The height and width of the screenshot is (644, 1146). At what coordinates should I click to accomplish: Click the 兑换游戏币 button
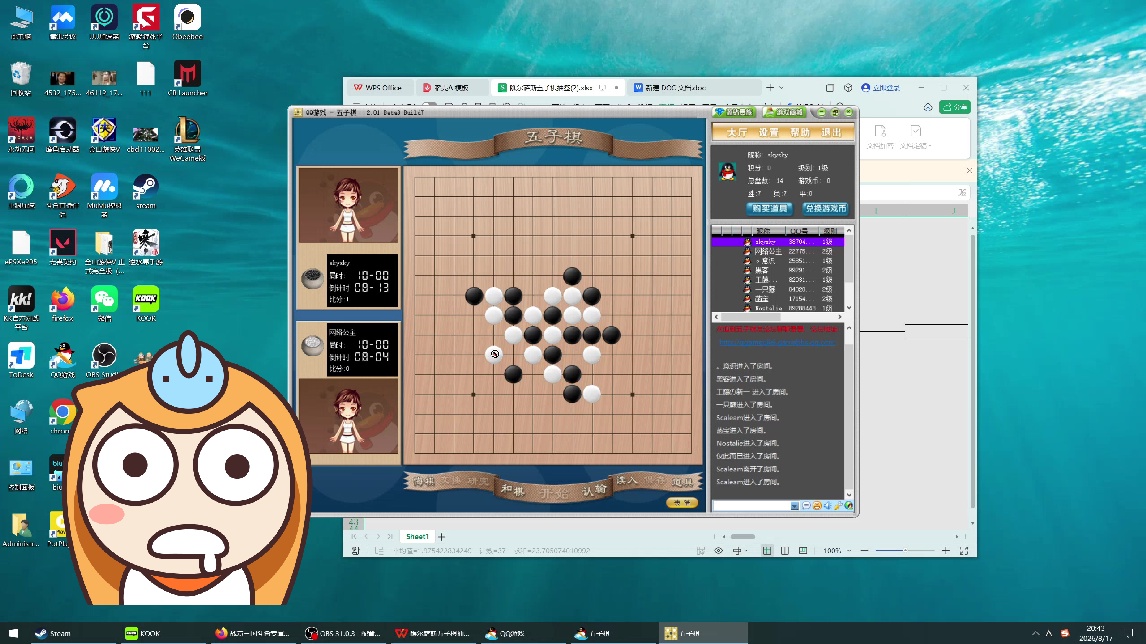(x=825, y=208)
